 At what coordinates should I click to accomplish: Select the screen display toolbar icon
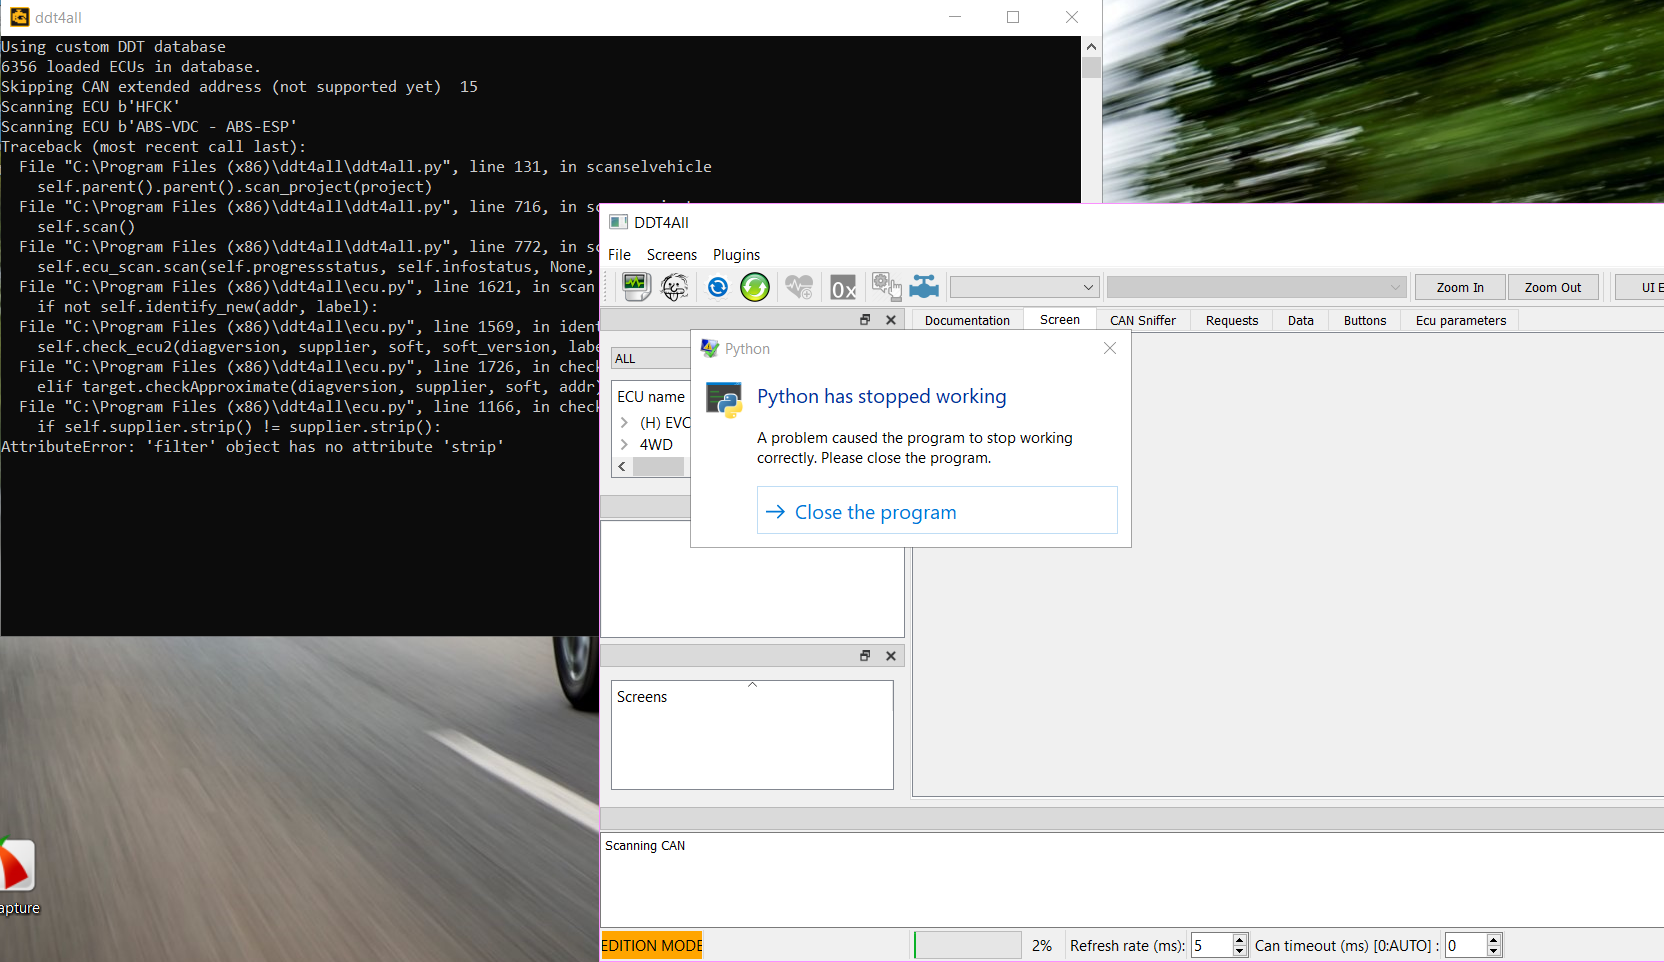click(x=637, y=287)
